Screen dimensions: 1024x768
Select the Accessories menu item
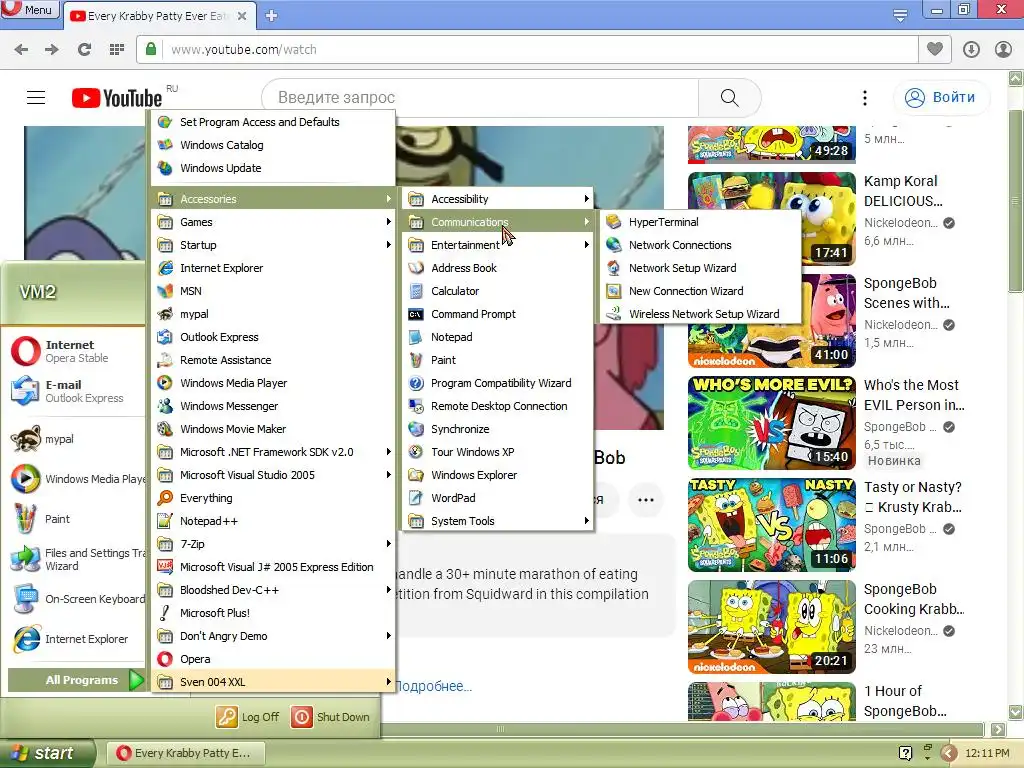[x=273, y=199]
